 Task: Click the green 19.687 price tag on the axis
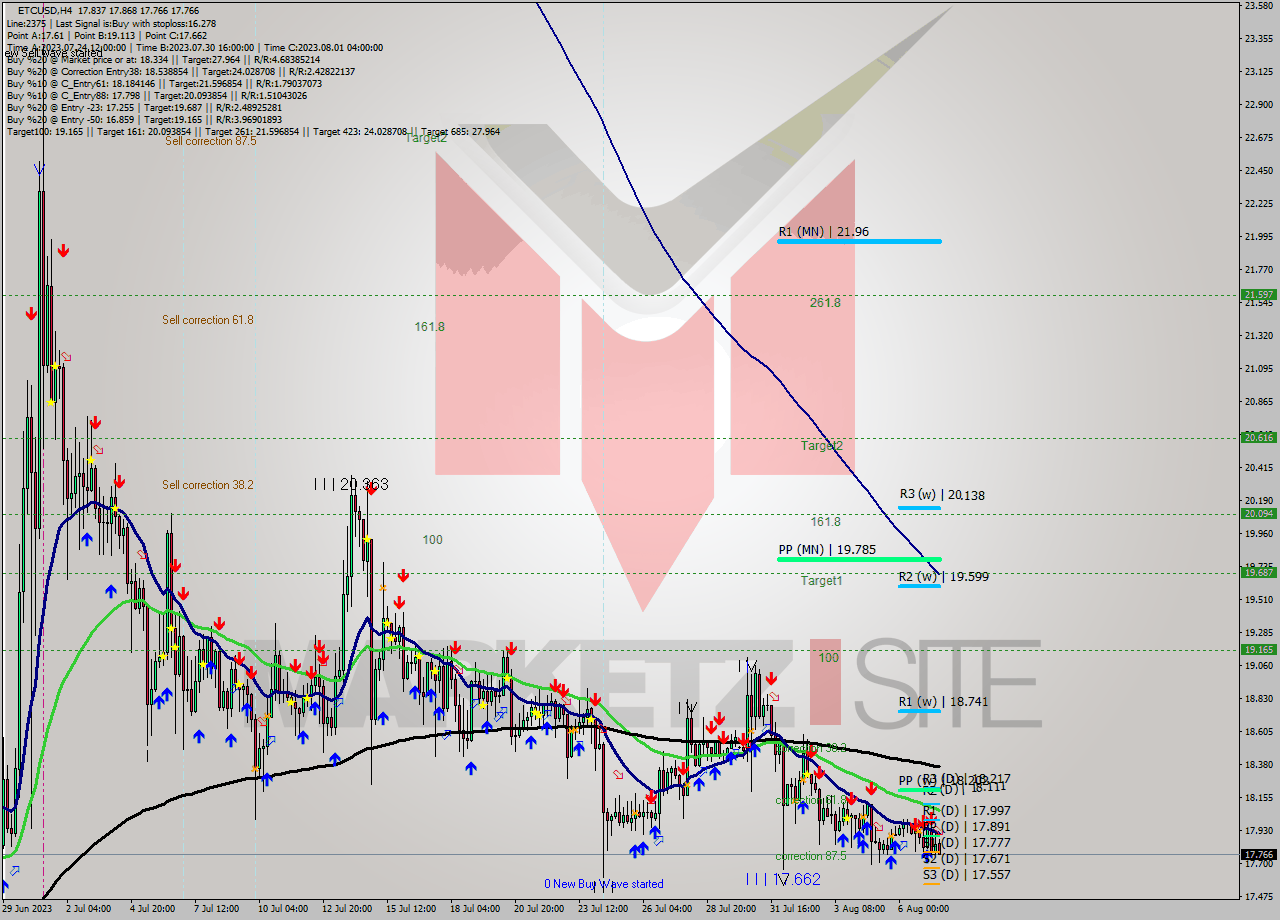pos(1259,573)
